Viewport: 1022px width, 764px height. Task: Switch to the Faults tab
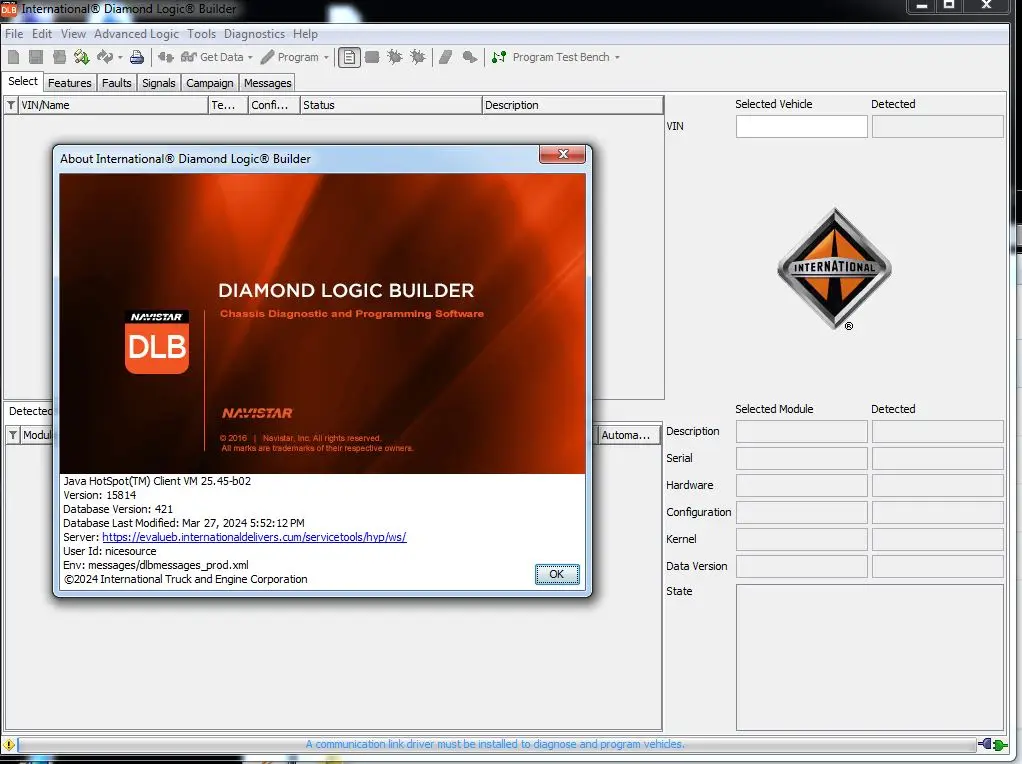pyautogui.click(x=117, y=83)
